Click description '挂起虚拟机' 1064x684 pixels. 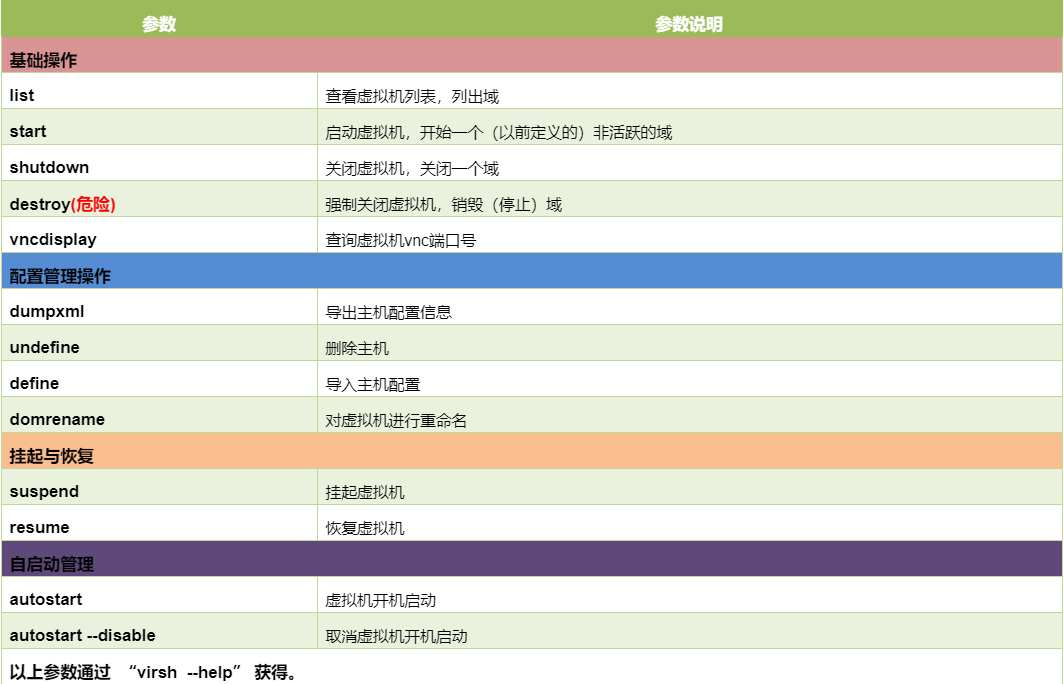click(365, 492)
